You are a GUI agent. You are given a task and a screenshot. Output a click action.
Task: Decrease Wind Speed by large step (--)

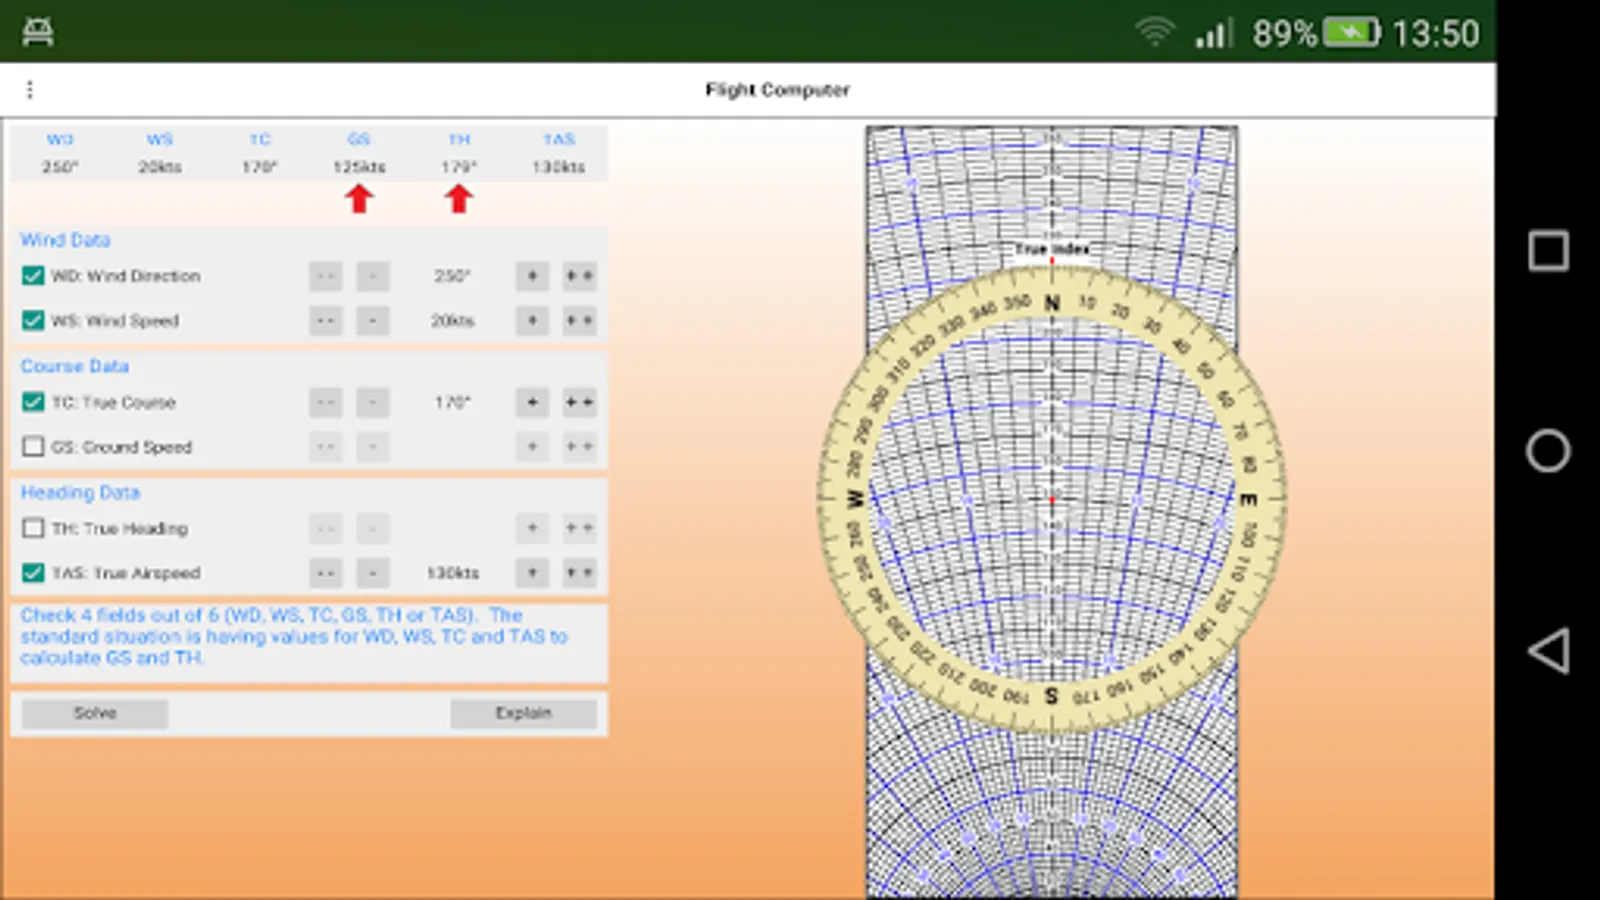[326, 320]
